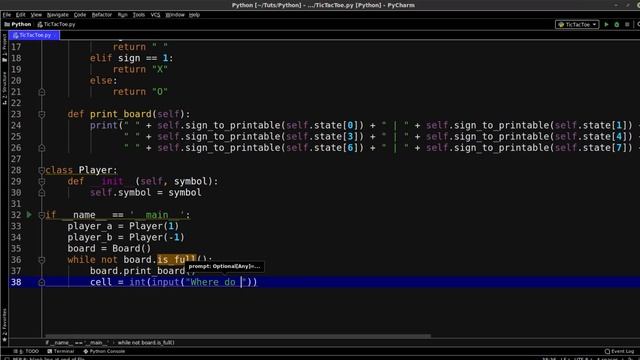Image resolution: width=640 pixels, height=360 pixels.
Task: Click the run gutter arrow on line 32
Action: 29,214
